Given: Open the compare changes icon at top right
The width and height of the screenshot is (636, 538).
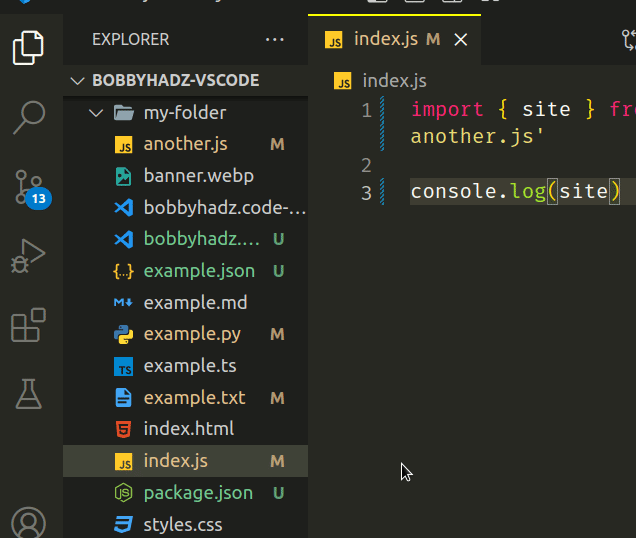Looking at the screenshot, I should pos(630,40).
